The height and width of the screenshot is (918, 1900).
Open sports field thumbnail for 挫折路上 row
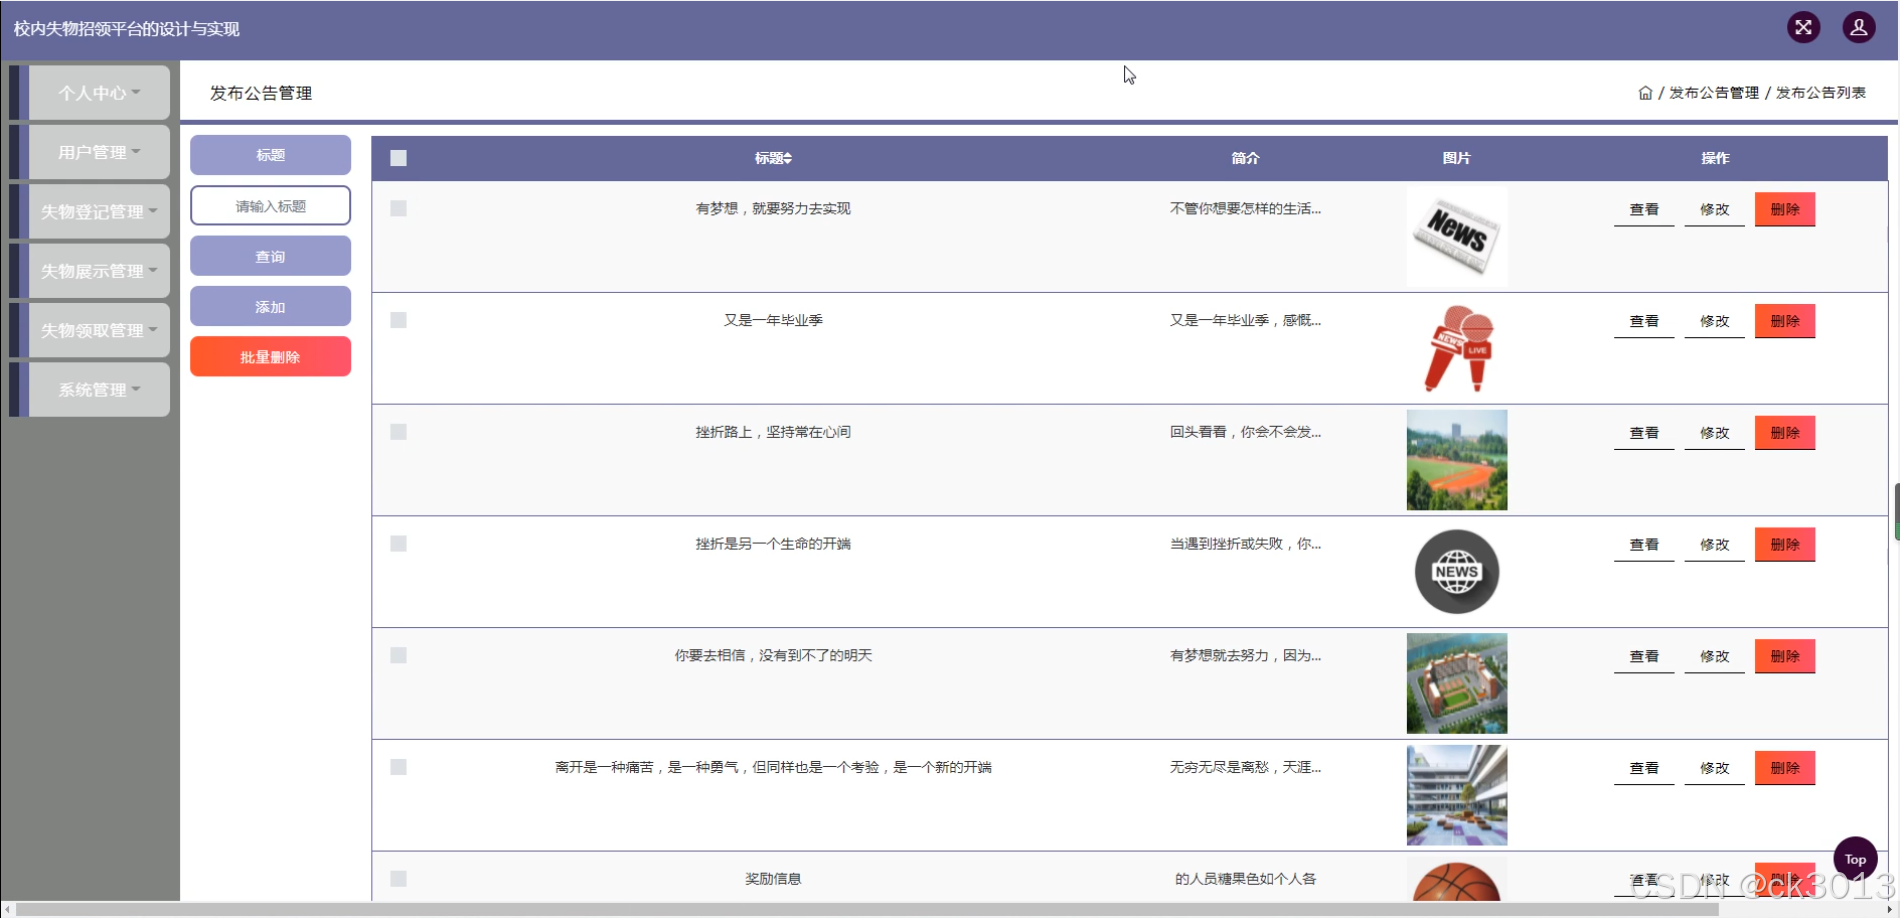coord(1457,460)
